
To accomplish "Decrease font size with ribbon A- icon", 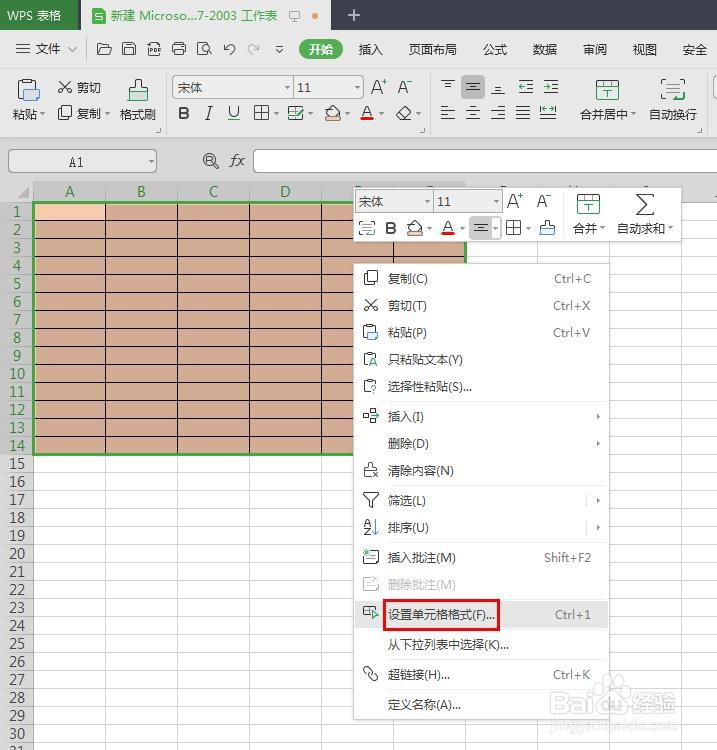I will coord(404,87).
